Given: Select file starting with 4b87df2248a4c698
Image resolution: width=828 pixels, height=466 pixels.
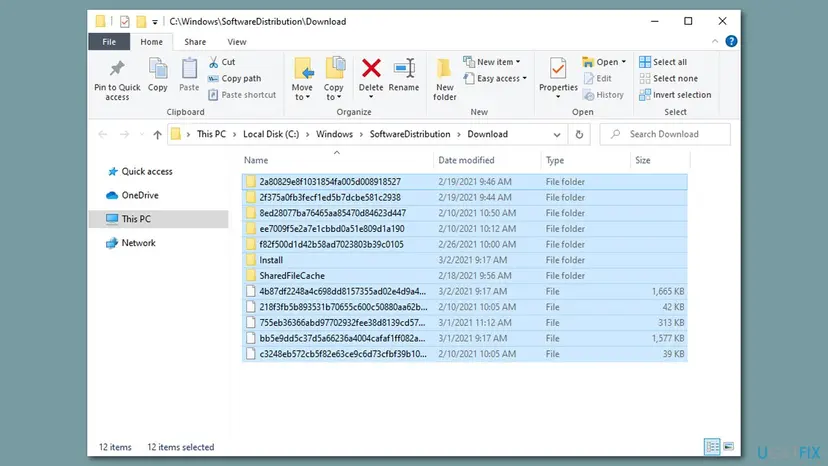Looking at the screenshot, I should 465,291.
